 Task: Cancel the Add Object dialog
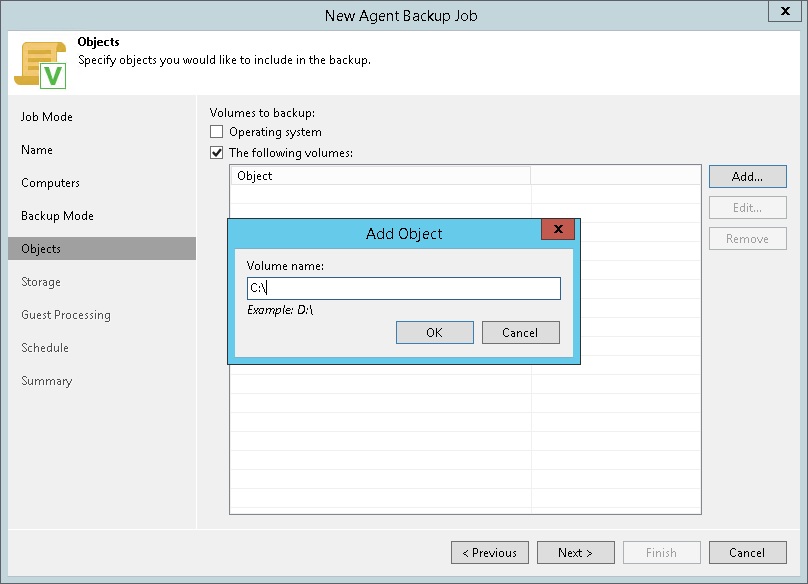click(520, 333)
